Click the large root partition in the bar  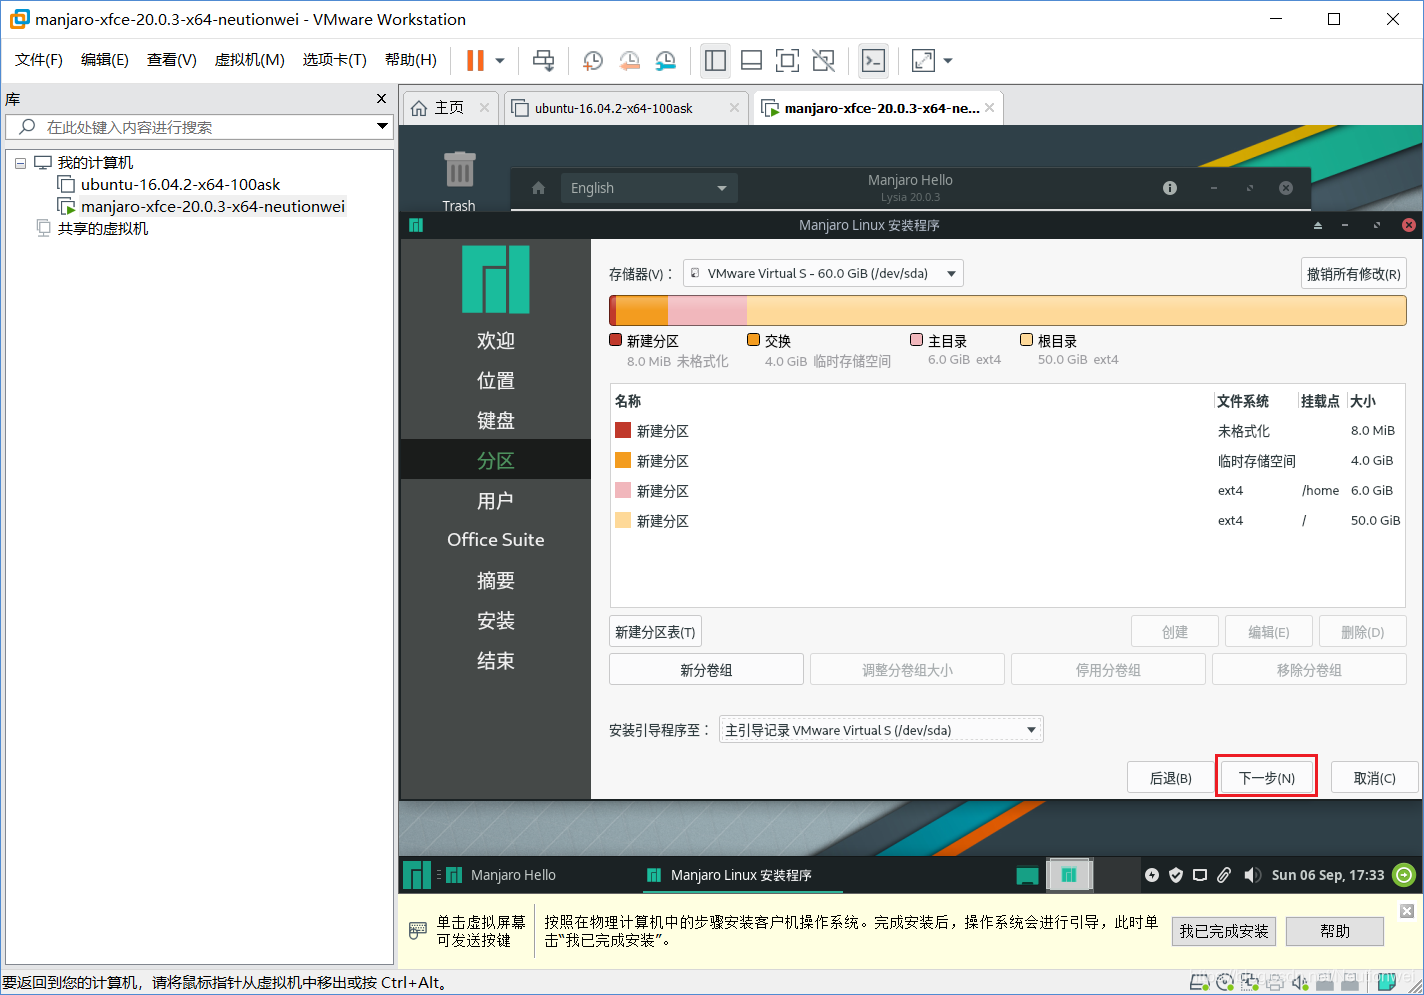[x=1076, y=310]
